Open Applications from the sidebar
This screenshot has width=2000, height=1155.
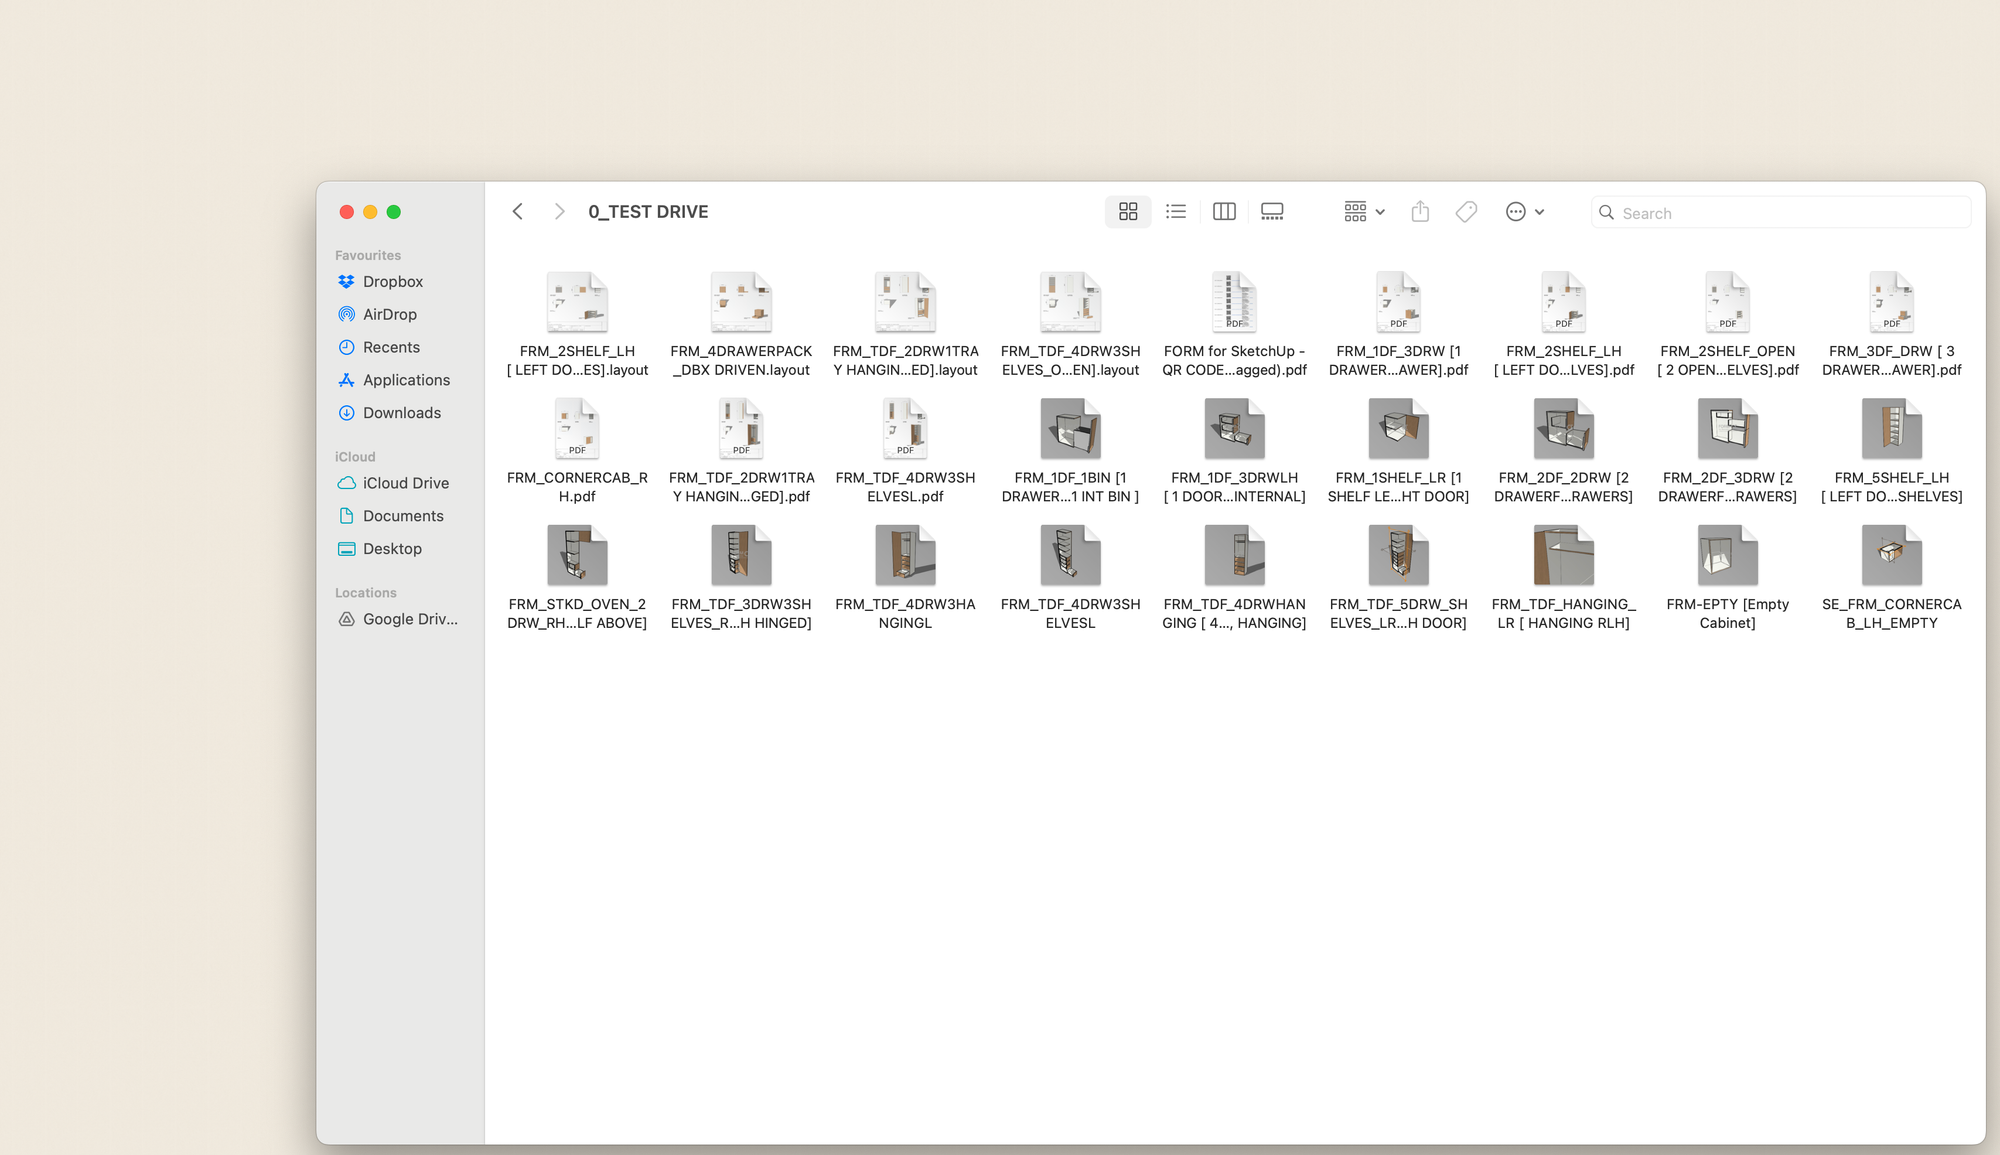[x=406, y=380]
